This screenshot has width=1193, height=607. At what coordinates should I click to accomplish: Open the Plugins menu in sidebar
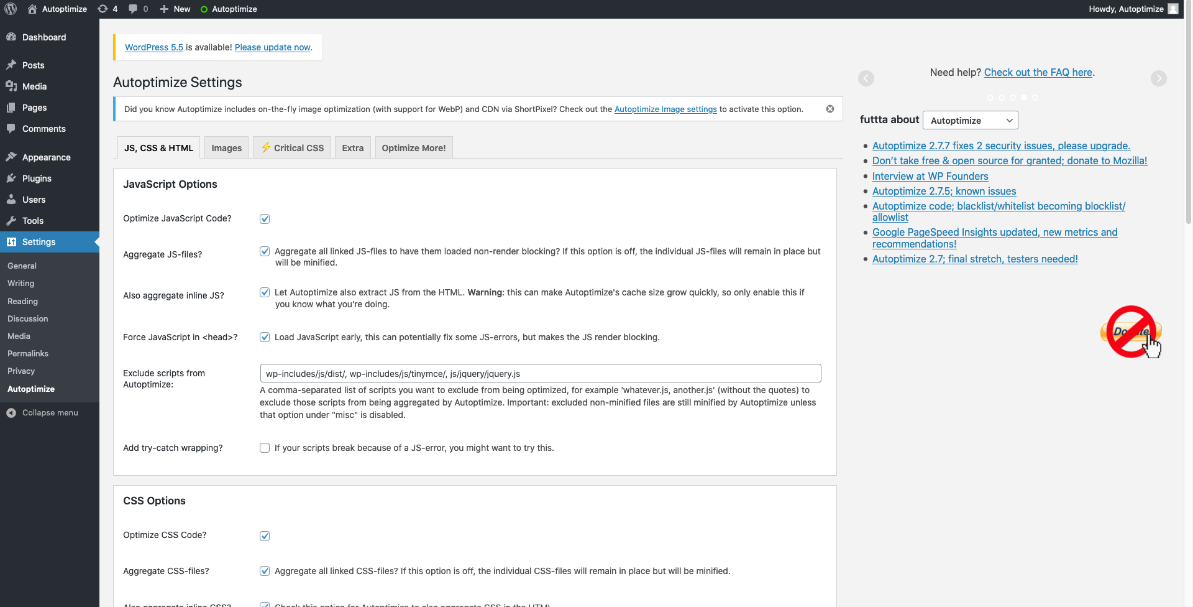[x=36, y=178]
